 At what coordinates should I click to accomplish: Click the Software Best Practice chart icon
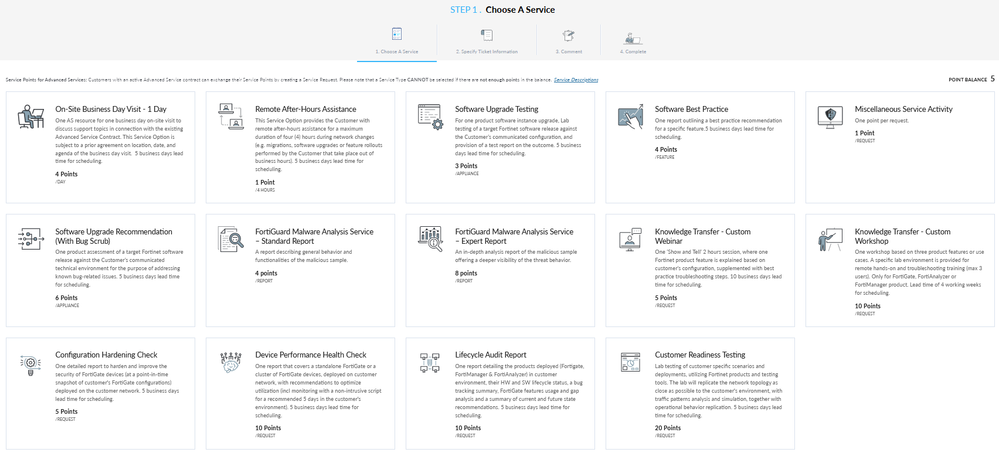coord(630,117)
